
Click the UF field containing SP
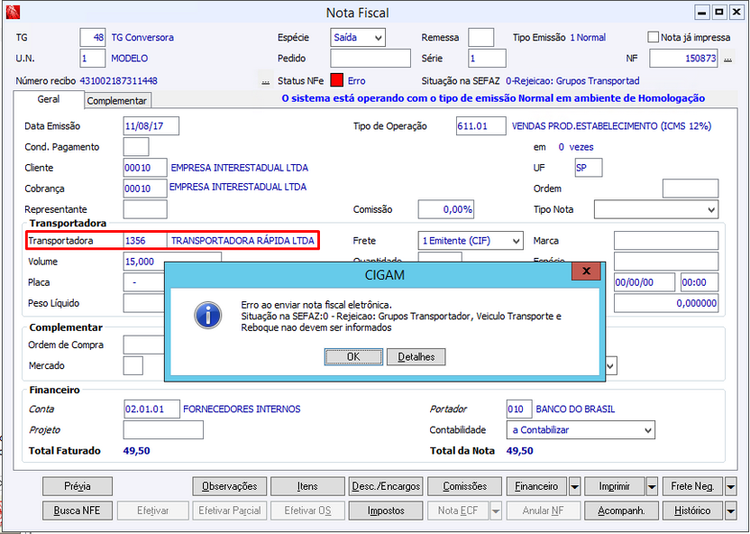coord(588,168)
